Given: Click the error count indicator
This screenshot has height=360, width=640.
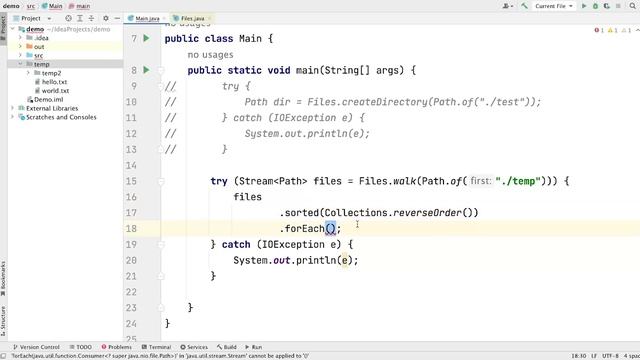Looking at the screenshot, I should point(599,30).
